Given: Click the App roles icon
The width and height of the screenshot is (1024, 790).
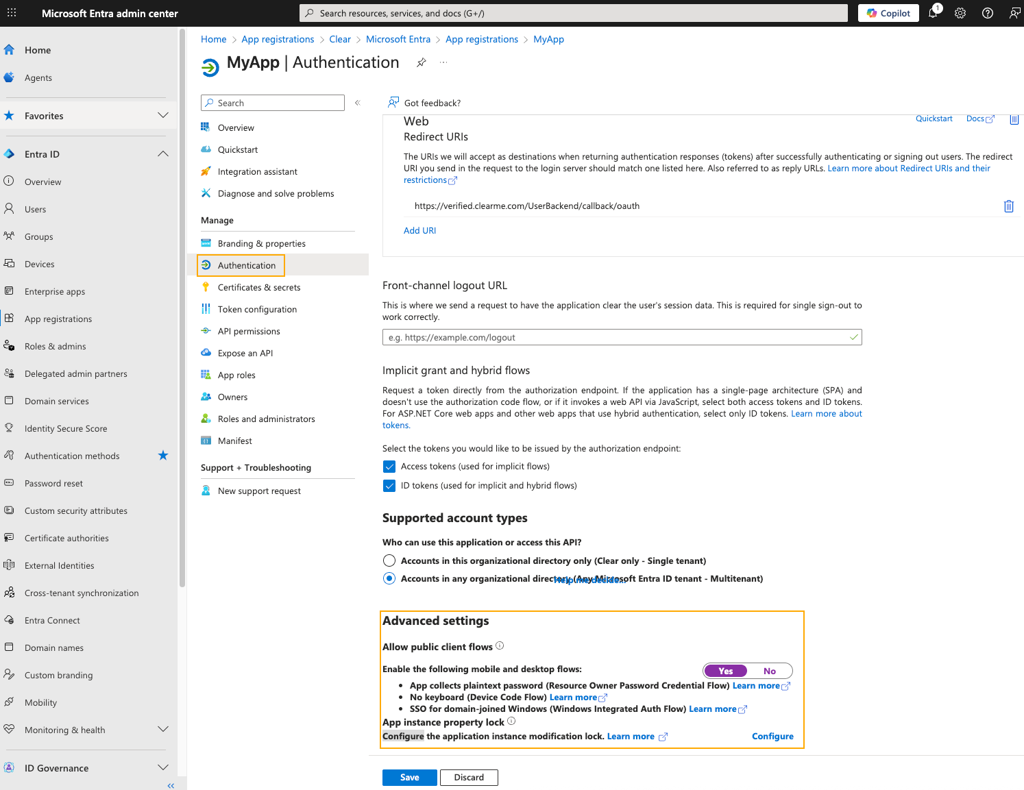Looking at the screenshot, I should (x=206, y=375).
